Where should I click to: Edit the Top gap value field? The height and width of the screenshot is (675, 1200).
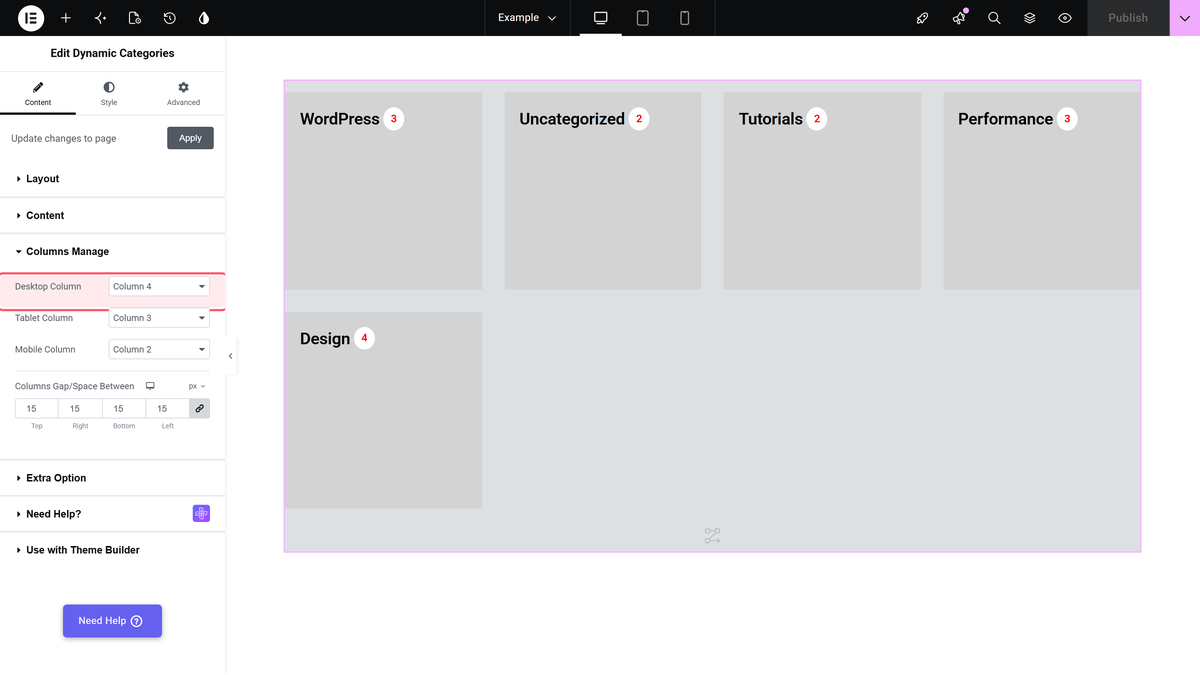pos(37,408)
